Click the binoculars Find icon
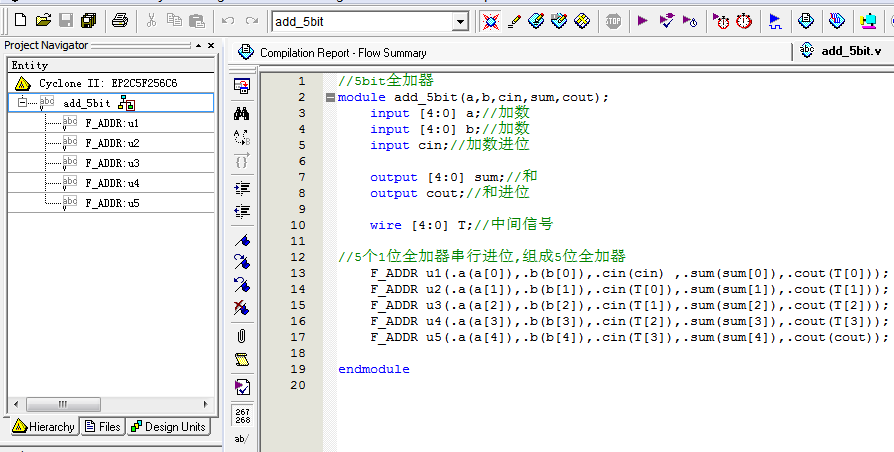894x452 pixels. click(241, 112)
